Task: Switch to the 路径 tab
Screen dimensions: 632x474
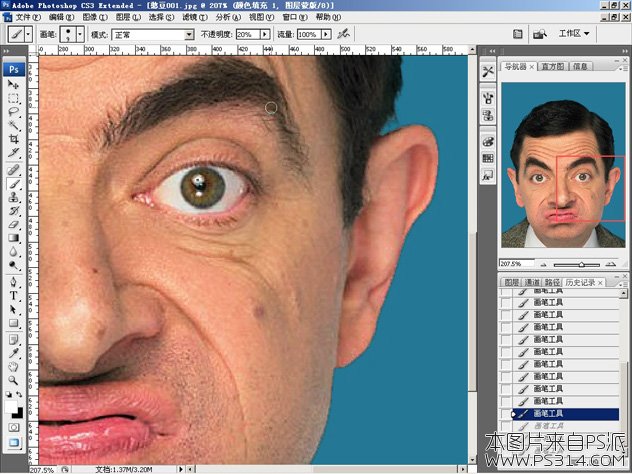Action: point(552,283)
